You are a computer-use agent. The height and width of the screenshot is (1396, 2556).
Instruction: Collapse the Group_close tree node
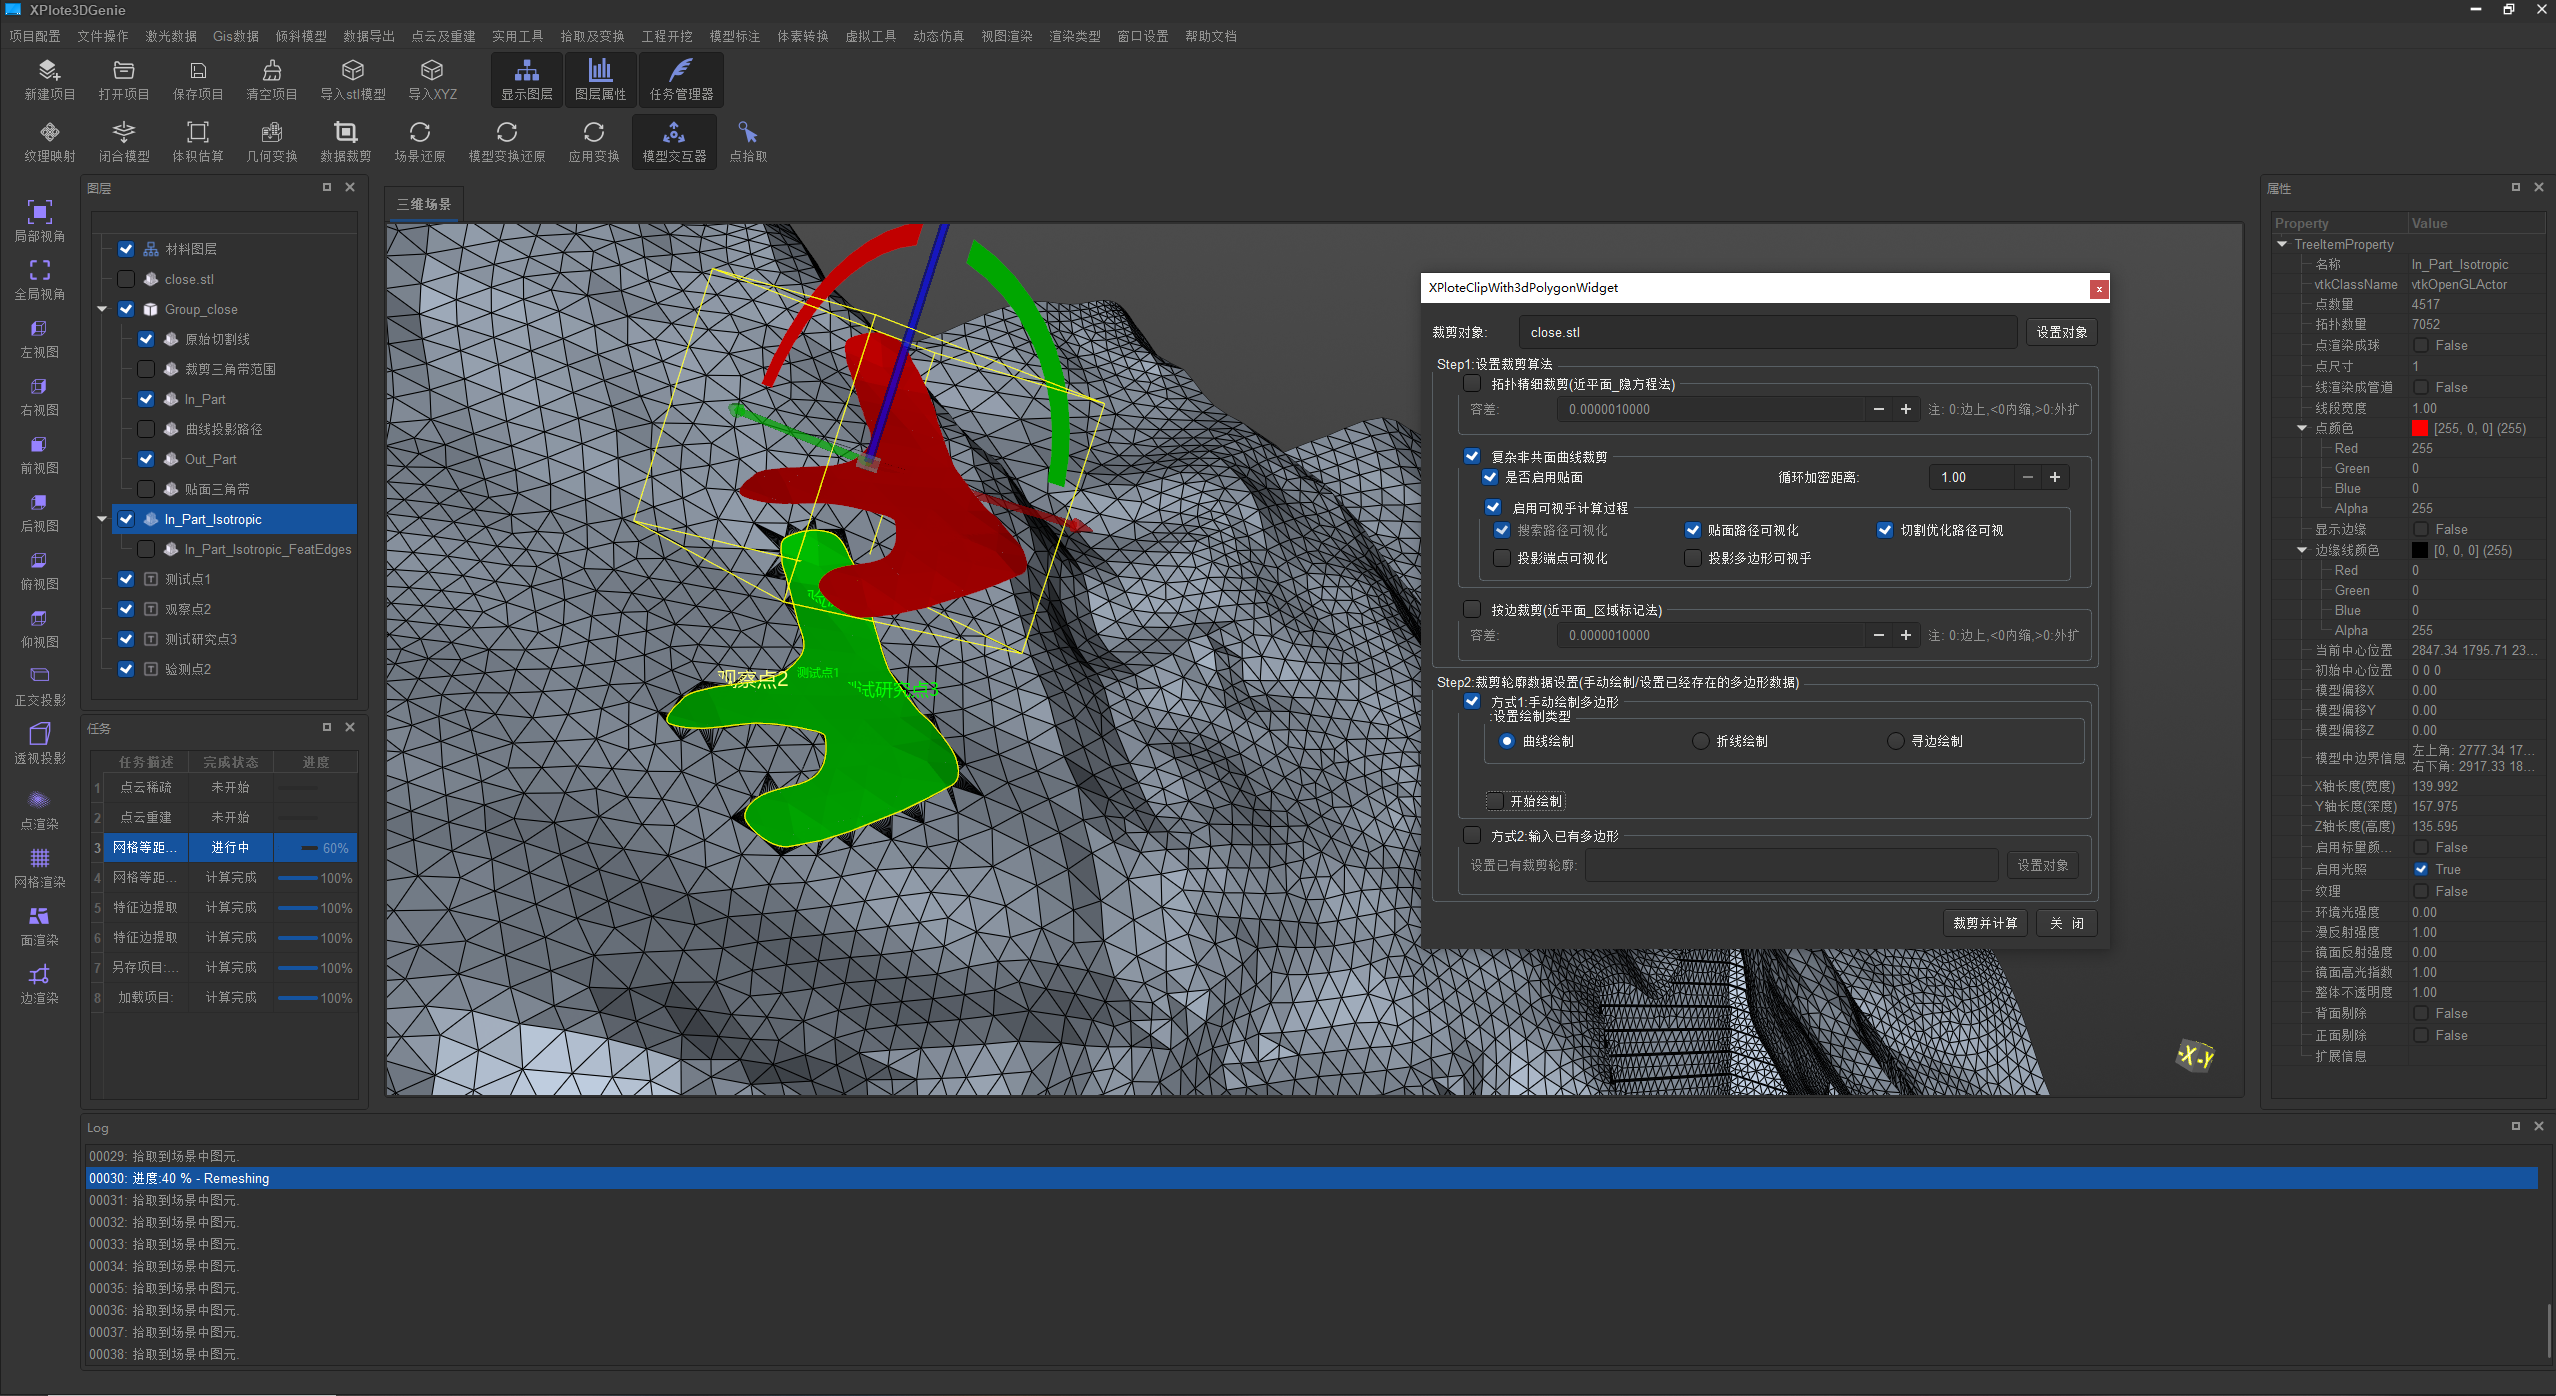click(x=102, y=309)
